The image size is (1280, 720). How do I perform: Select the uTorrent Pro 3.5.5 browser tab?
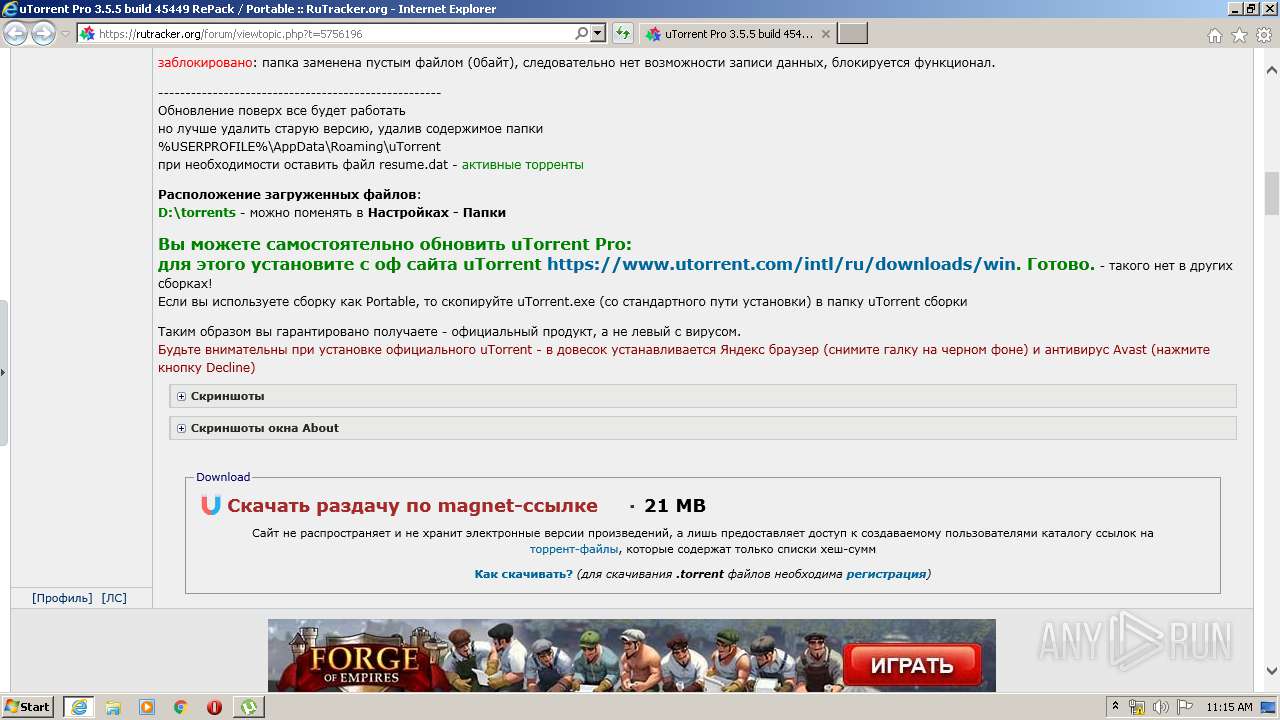pos(738,34)
